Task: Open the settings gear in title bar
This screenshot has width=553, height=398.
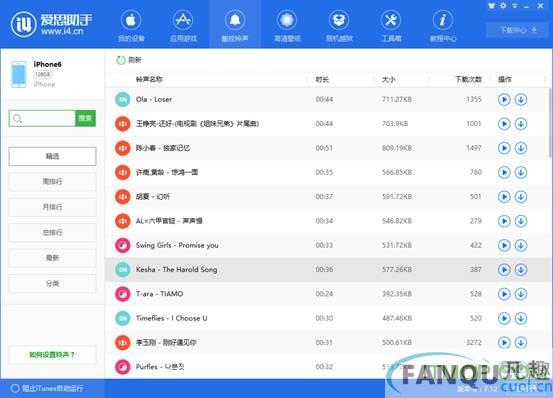Action: pos(503,6)
